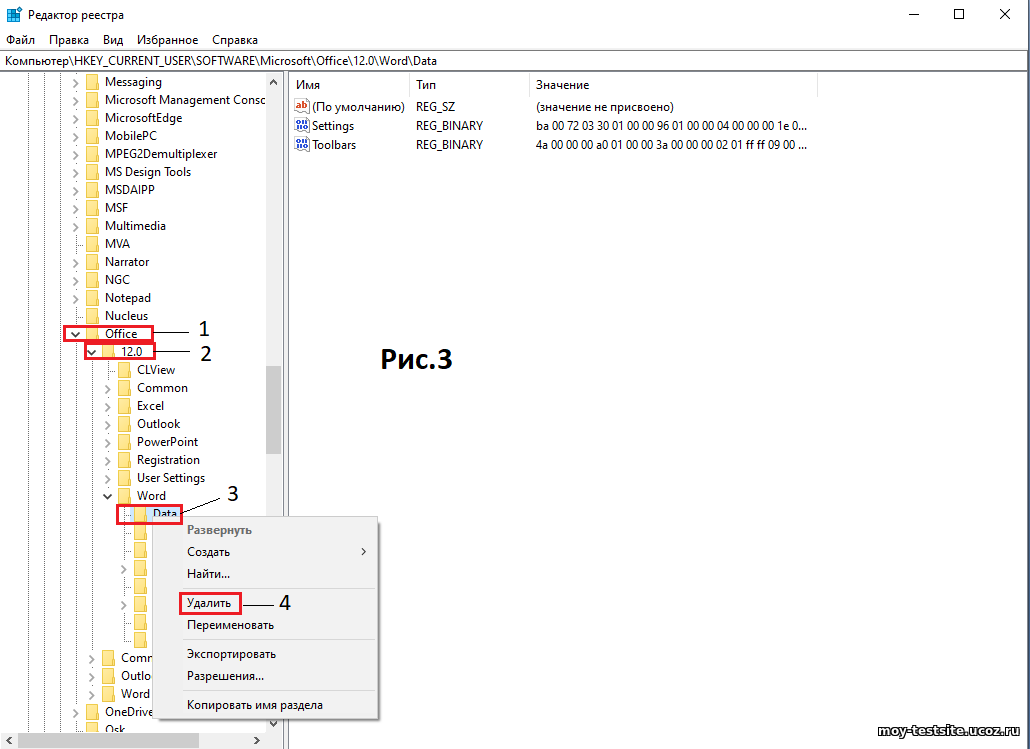Open the Избранное menu

pos(167,40)
